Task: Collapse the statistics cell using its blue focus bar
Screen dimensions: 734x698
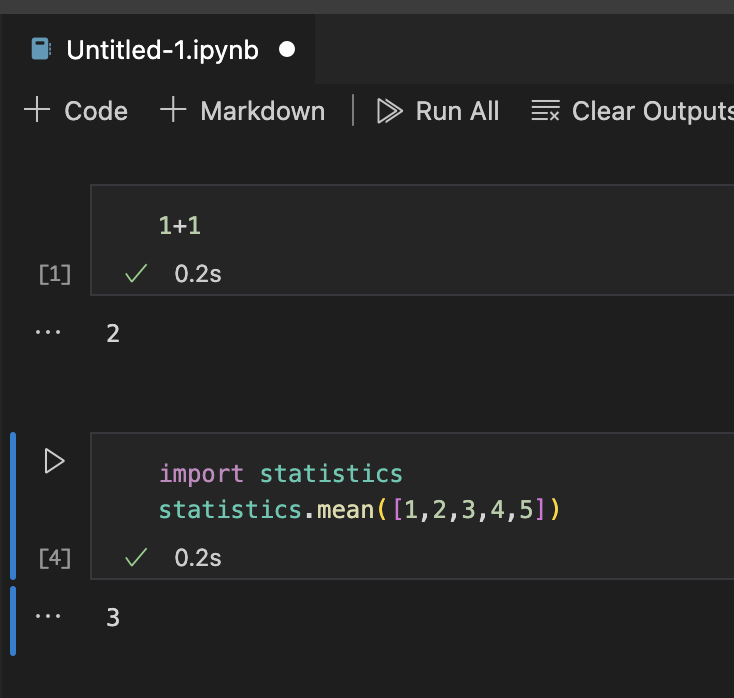Action: (13, 506)
